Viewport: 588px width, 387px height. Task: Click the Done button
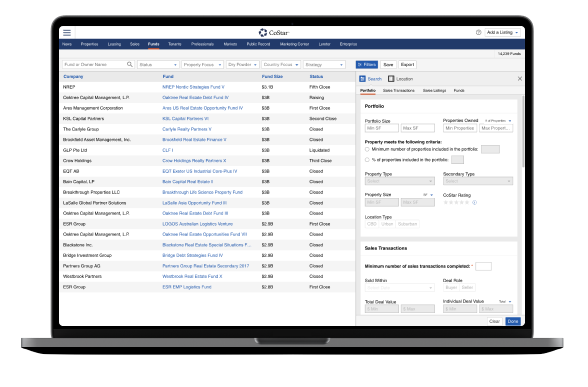click(x=513, y=321)
